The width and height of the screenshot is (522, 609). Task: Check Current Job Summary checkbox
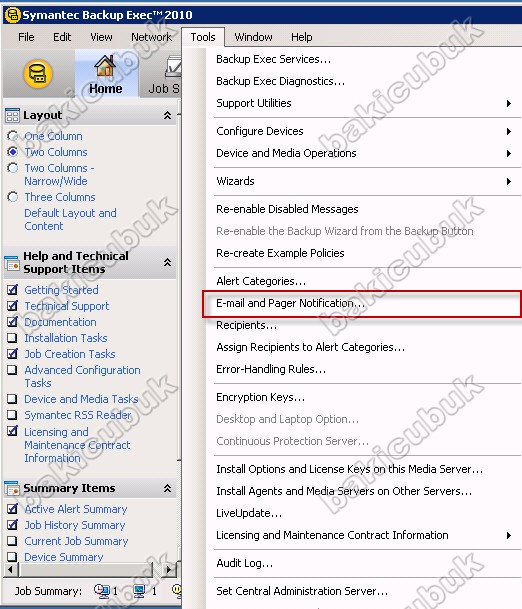point(12,541)
